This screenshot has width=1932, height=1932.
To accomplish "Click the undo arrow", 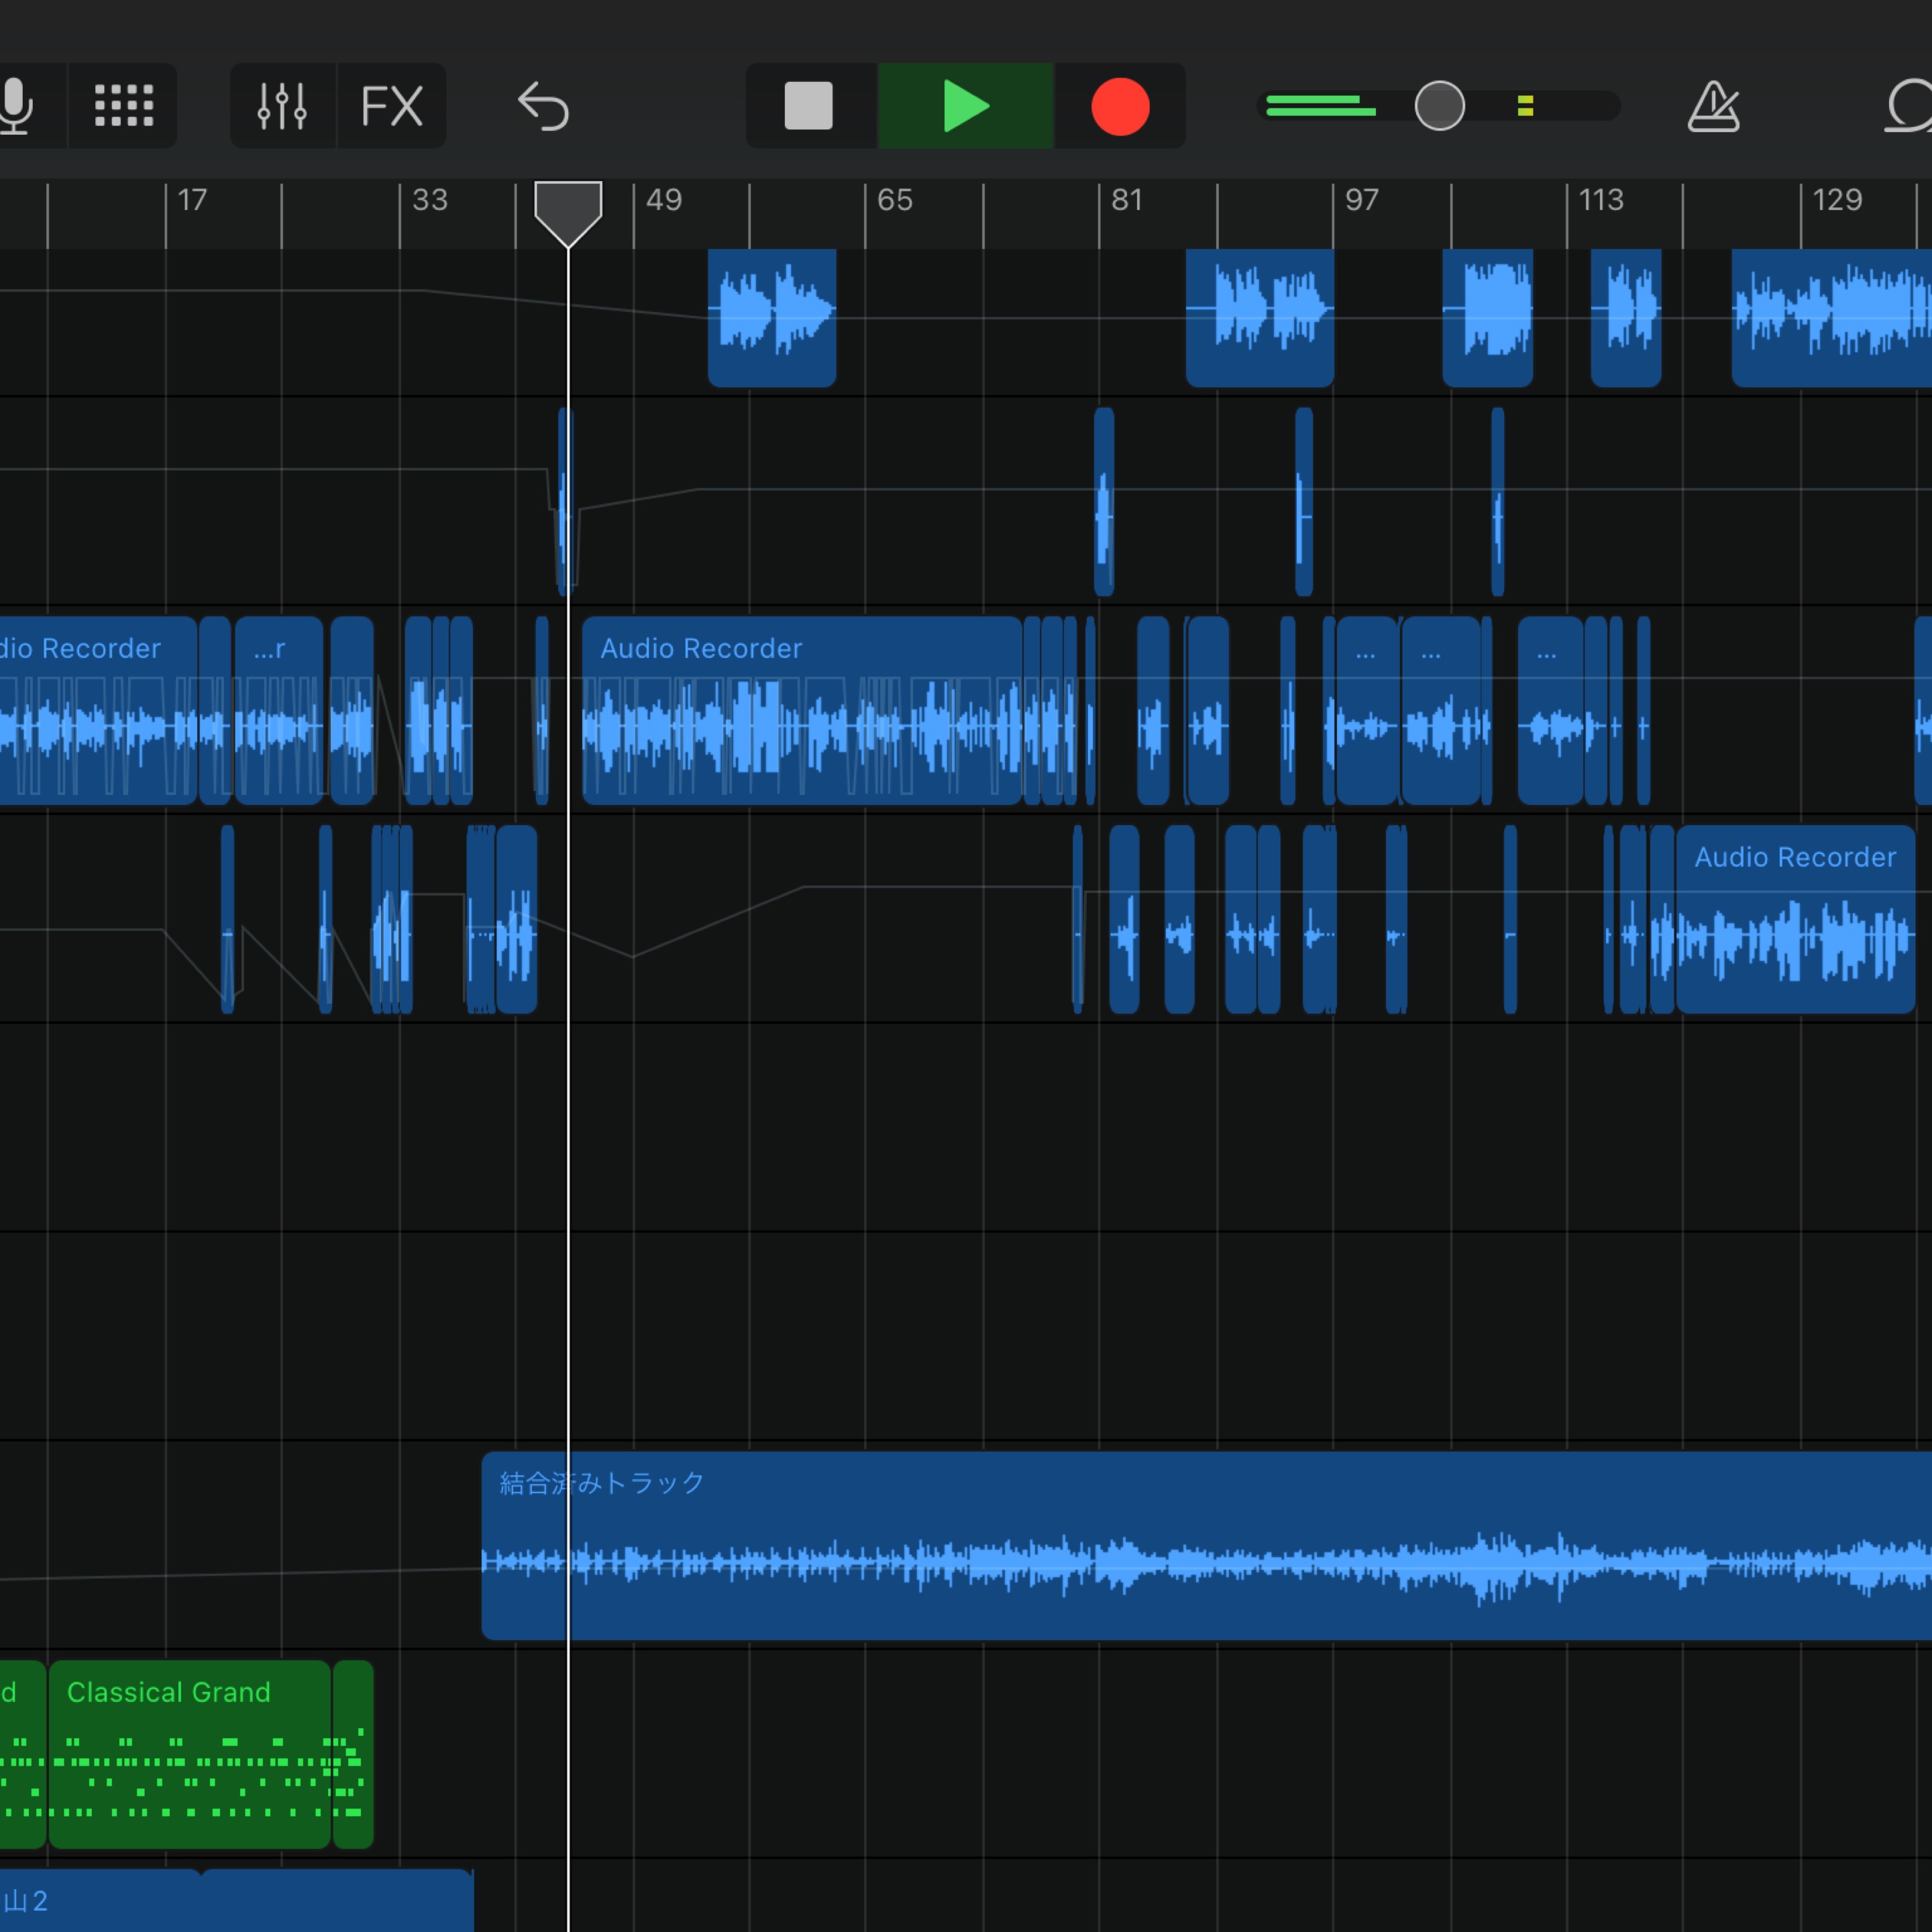I will (543, 106).
